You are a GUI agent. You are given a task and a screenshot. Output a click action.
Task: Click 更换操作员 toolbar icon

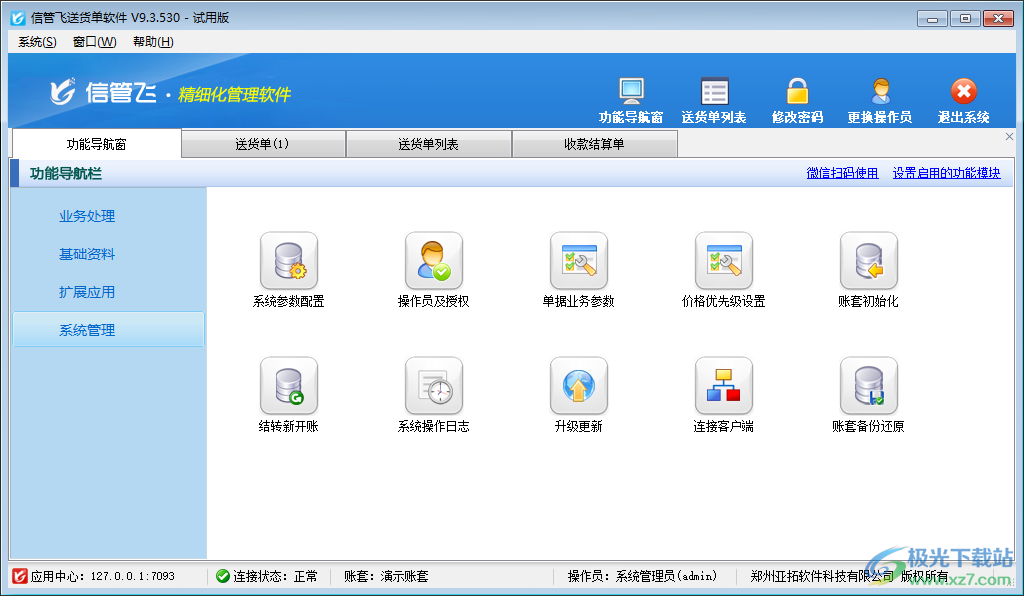880,91
